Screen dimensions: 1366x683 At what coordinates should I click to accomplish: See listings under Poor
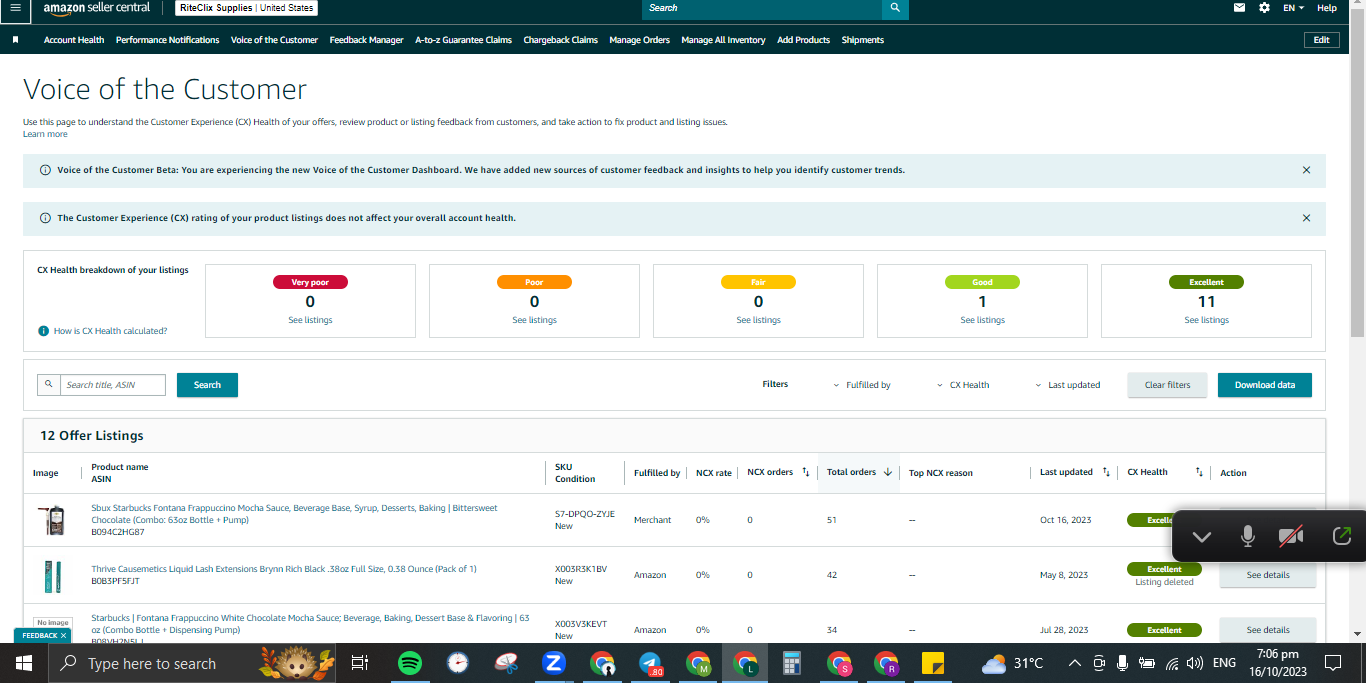[x=534, y=320]
